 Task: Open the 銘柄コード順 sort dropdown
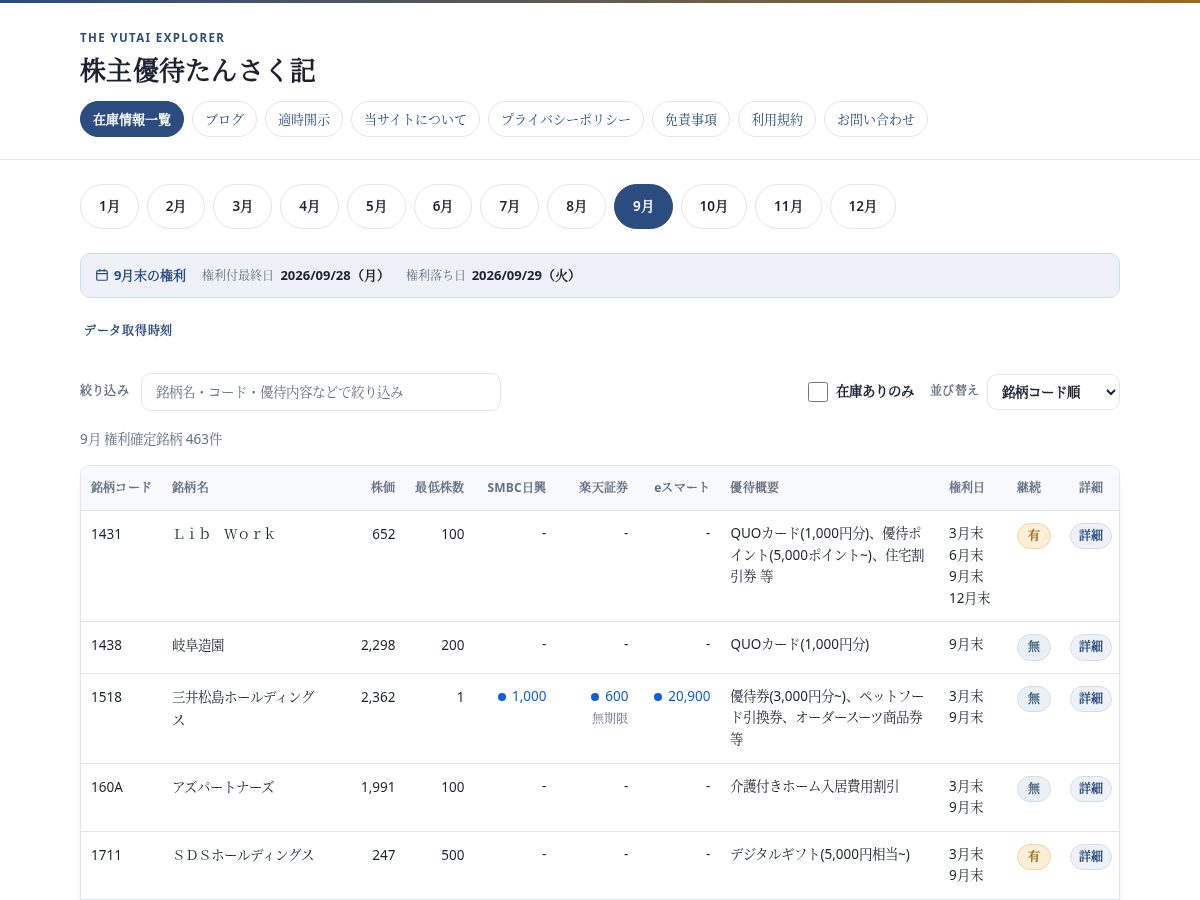click(x=1053, y=392)
